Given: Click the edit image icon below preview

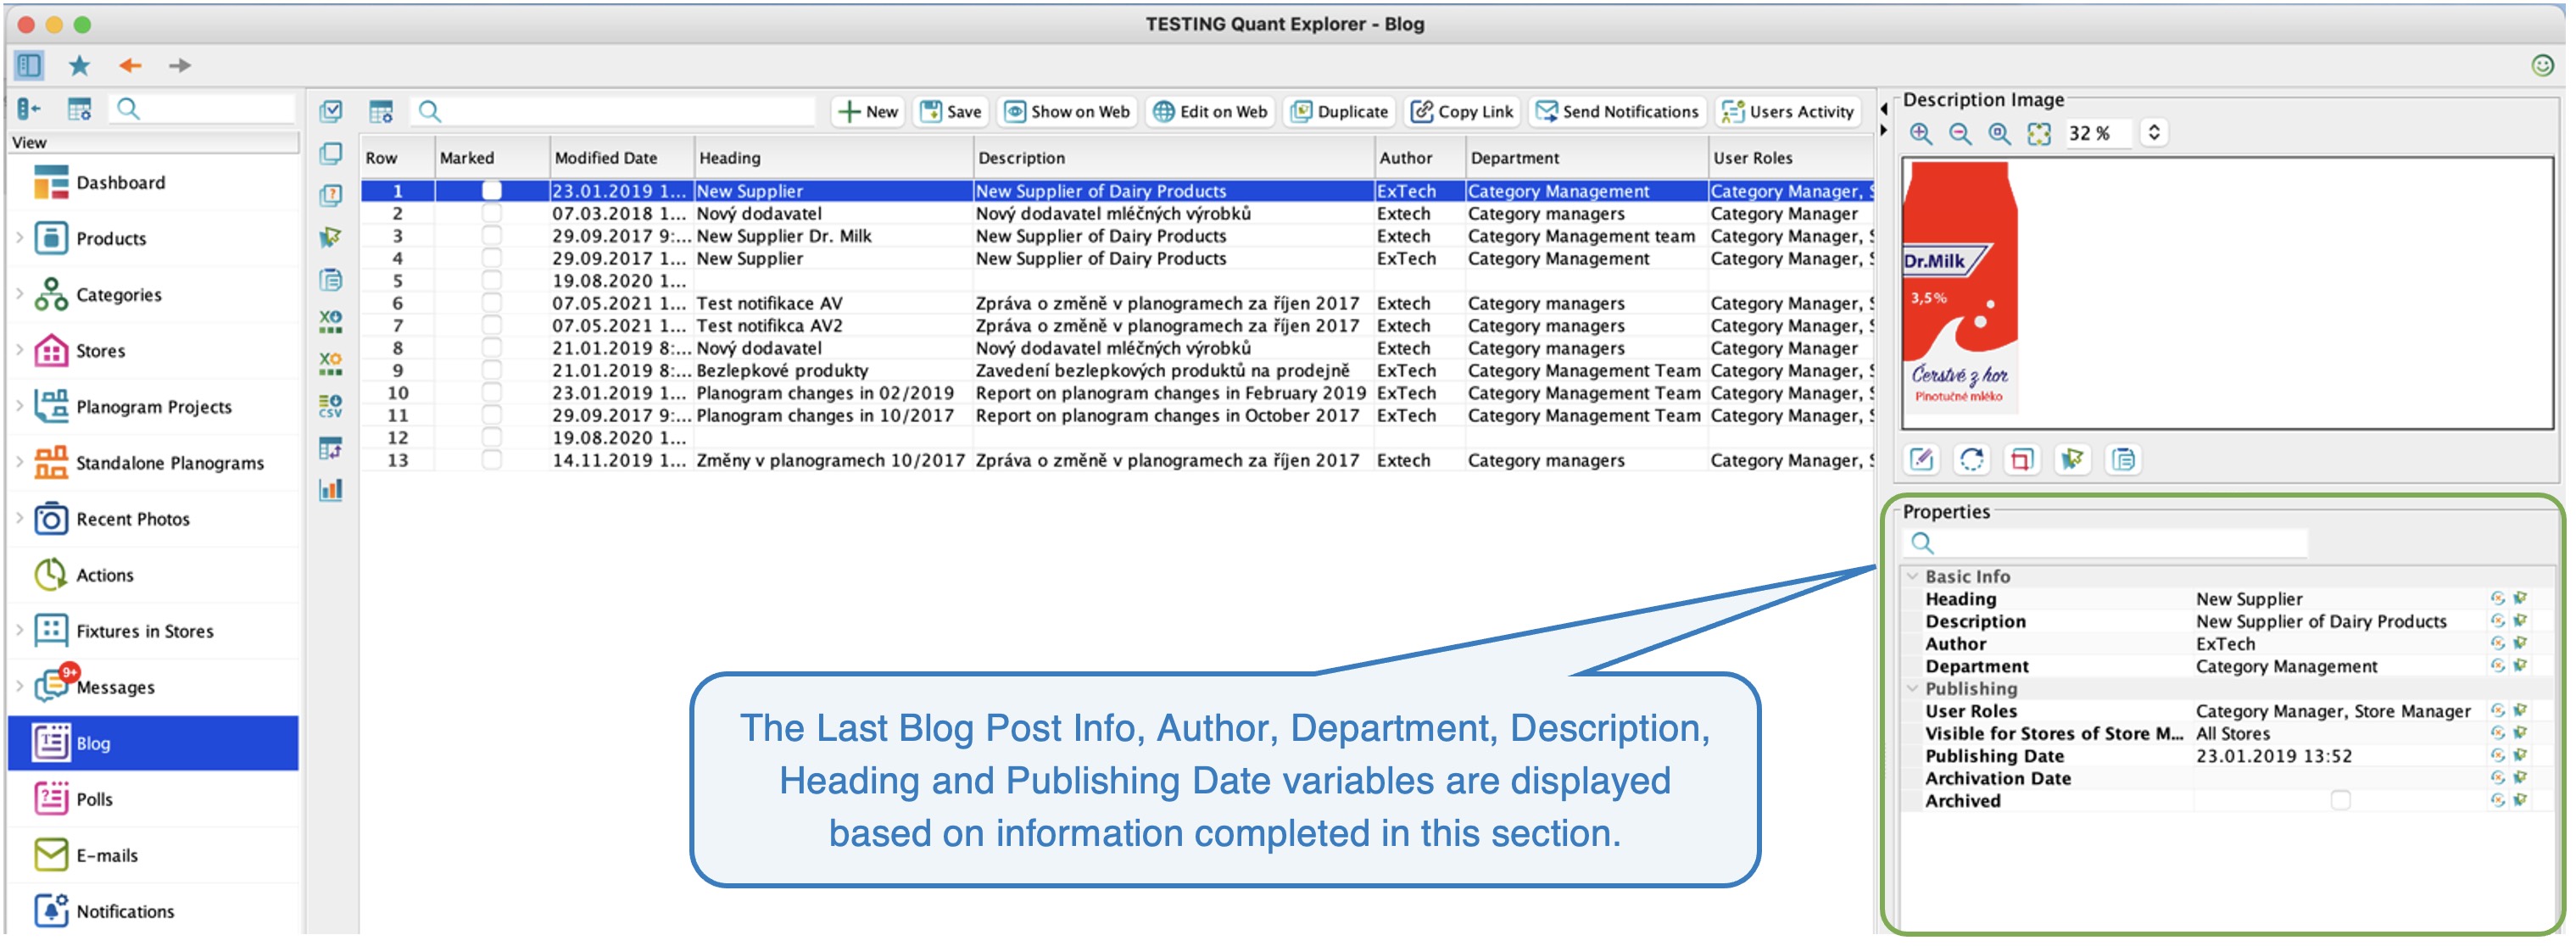Looking at the screenshot, I should click(x=1922, y=460).
